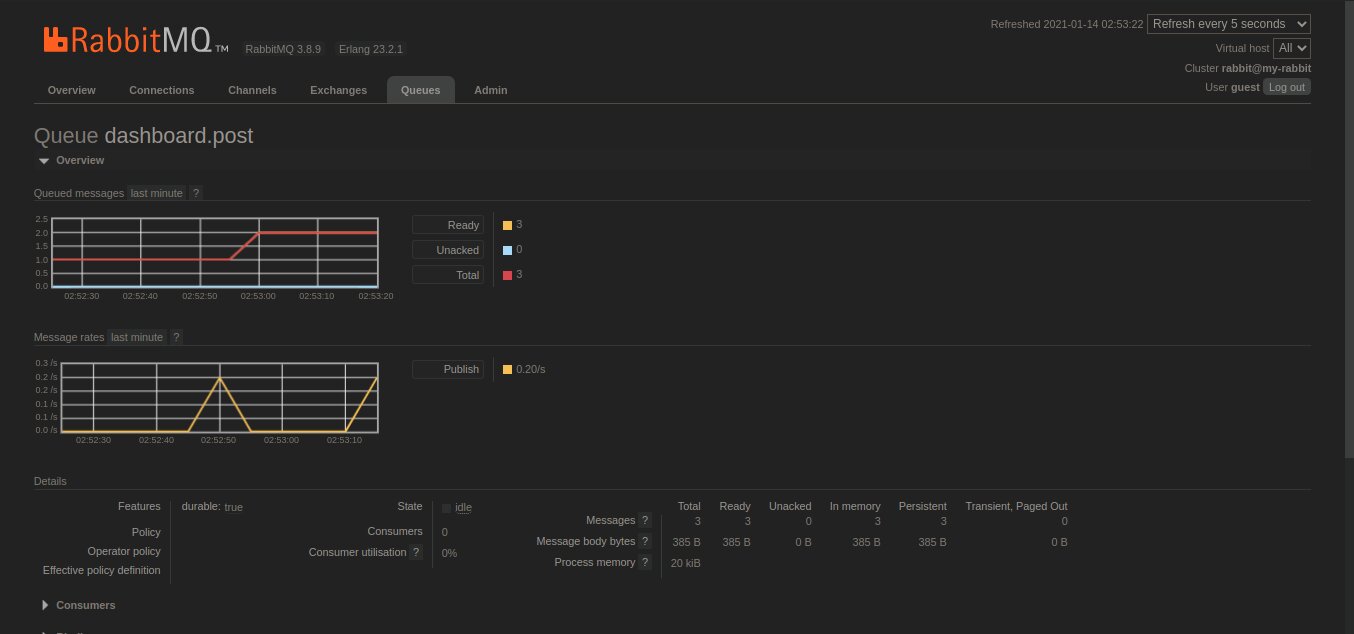Screen dimensions: 1354x634
Task: Click the yellow Ready color swatch
Action: (x=507, y=225)
